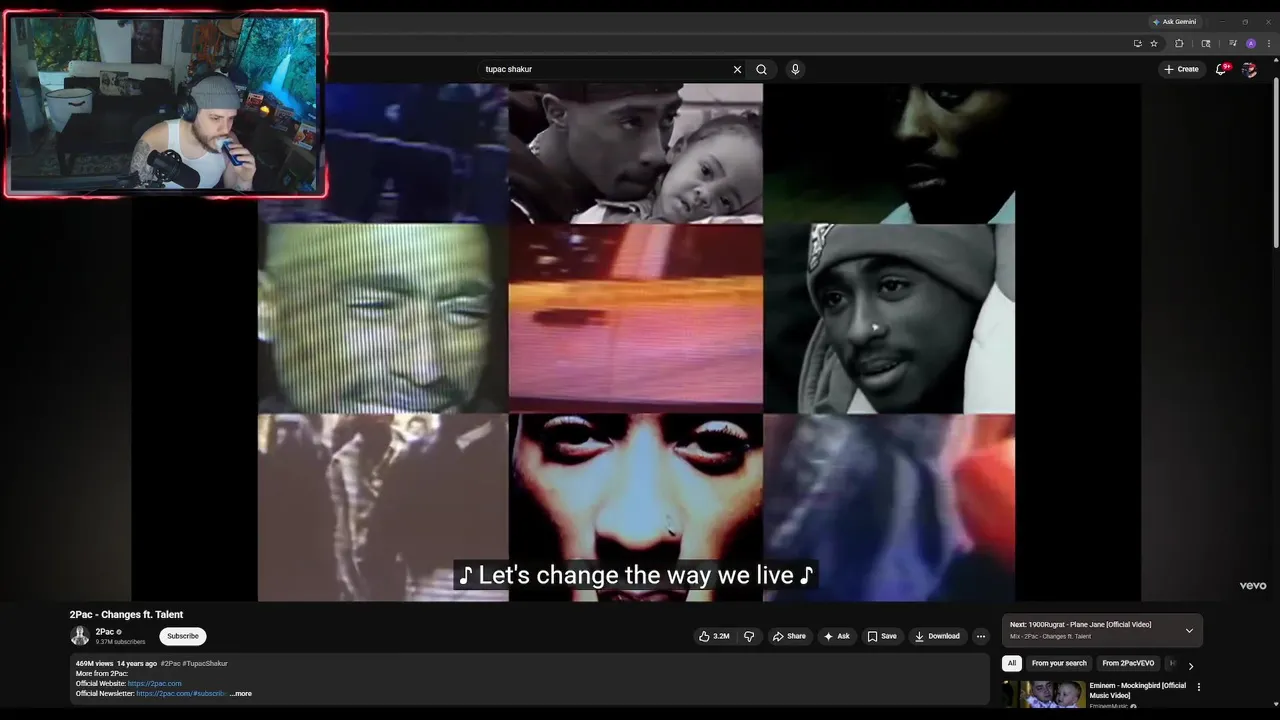1280x720 pixels.
Task: Click the video player area
Action: click(x=636, y=342)
